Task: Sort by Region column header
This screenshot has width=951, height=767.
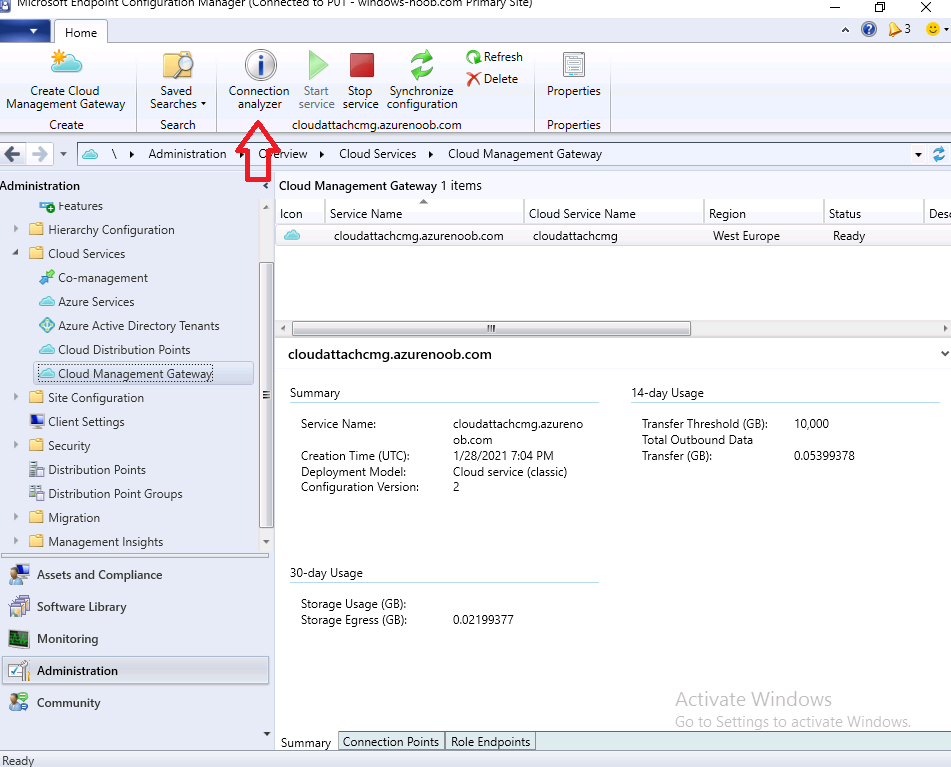Action: coord(763,213)
